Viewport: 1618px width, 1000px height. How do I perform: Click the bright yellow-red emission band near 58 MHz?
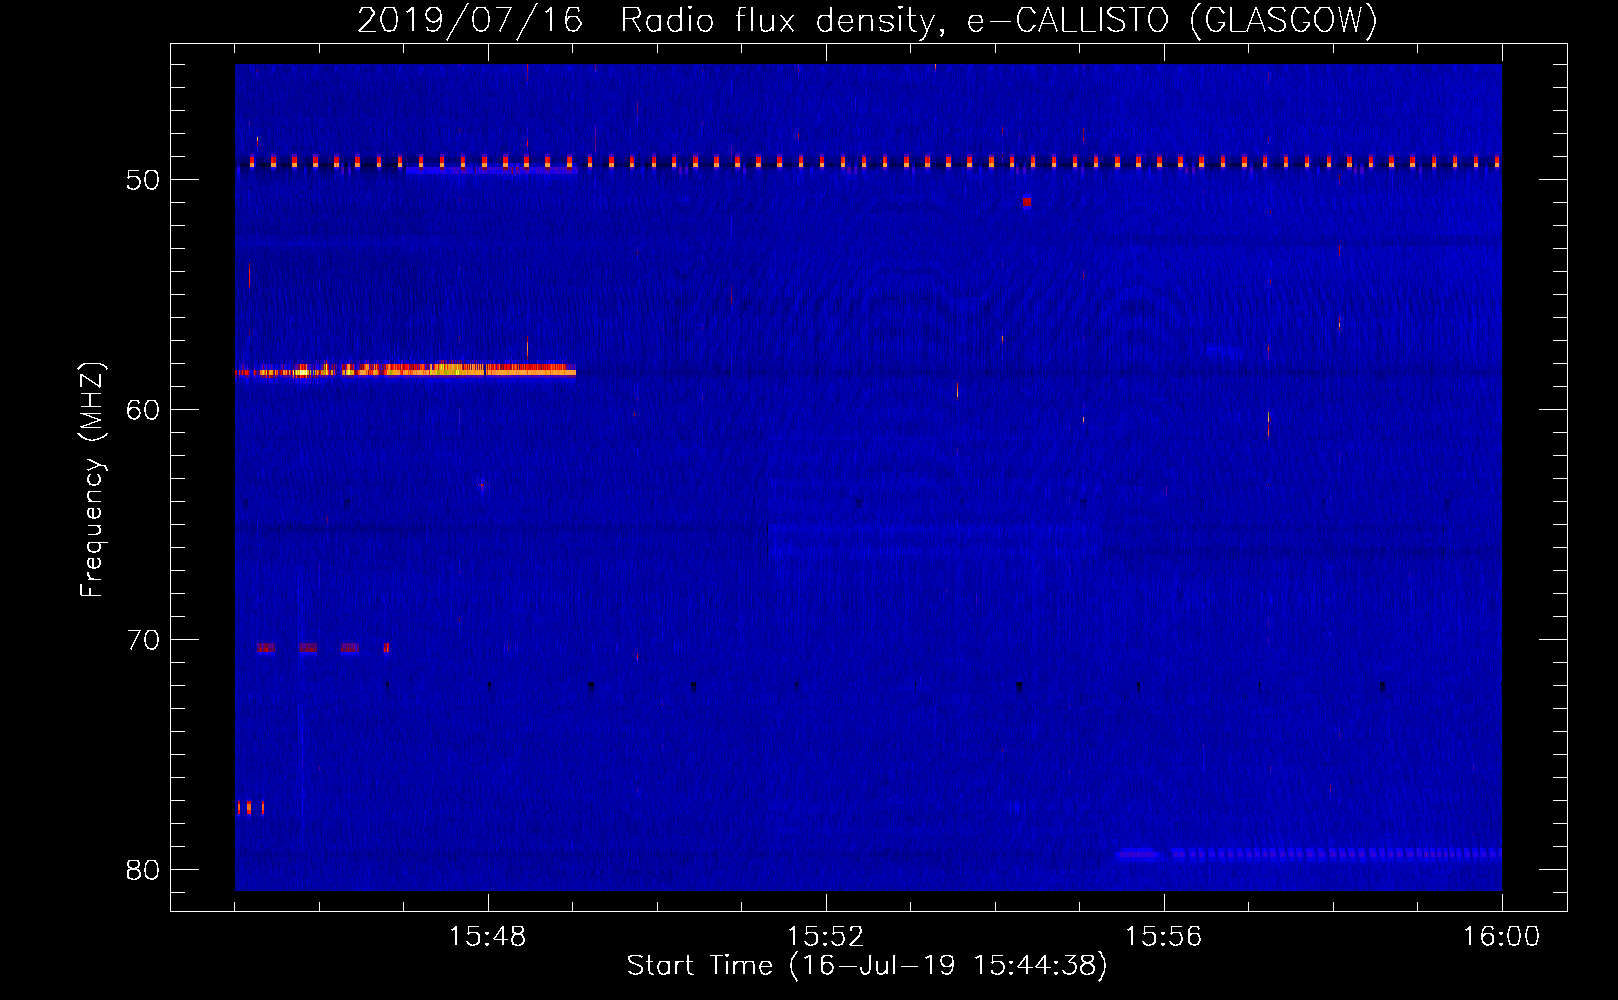coord(405,370)
